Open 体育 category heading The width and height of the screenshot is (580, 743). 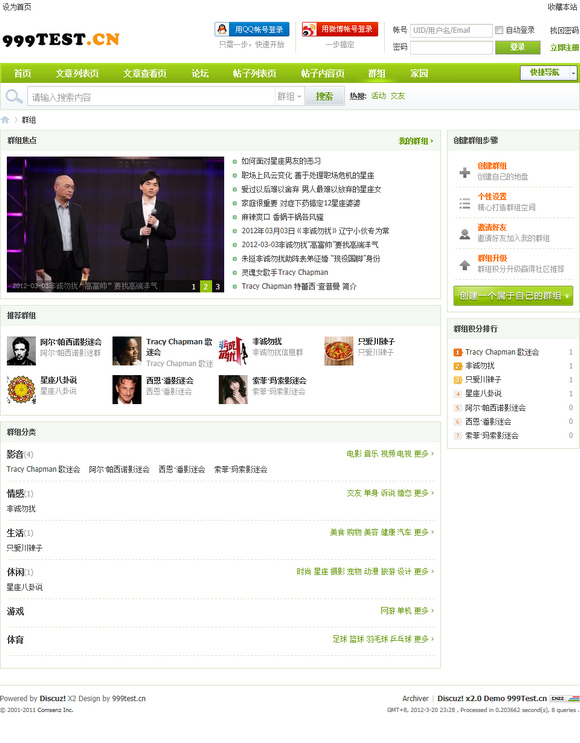click(x=15, y=640)
